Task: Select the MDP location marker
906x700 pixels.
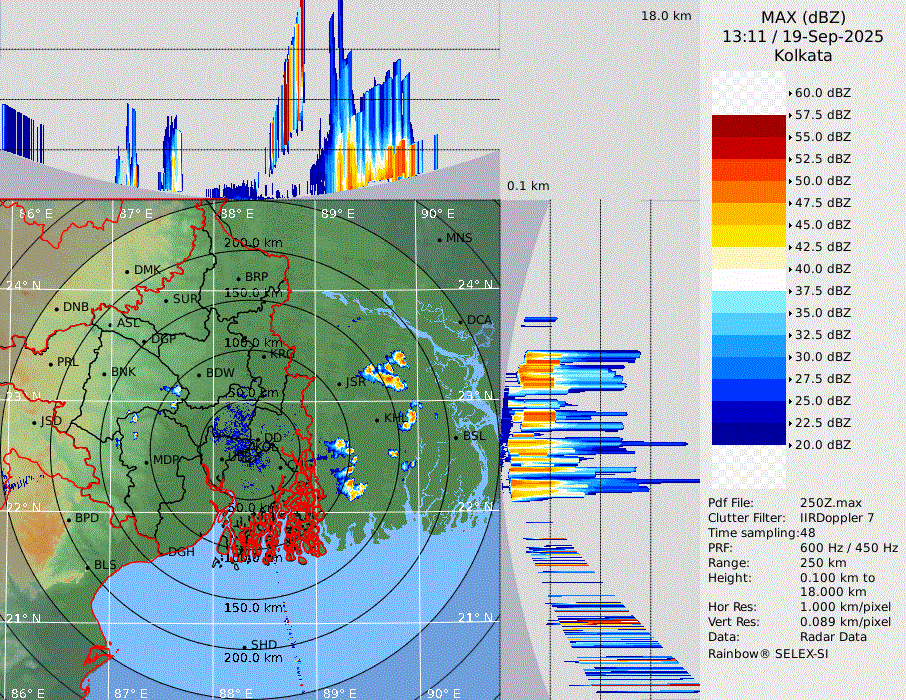Action: coord(147,460)
